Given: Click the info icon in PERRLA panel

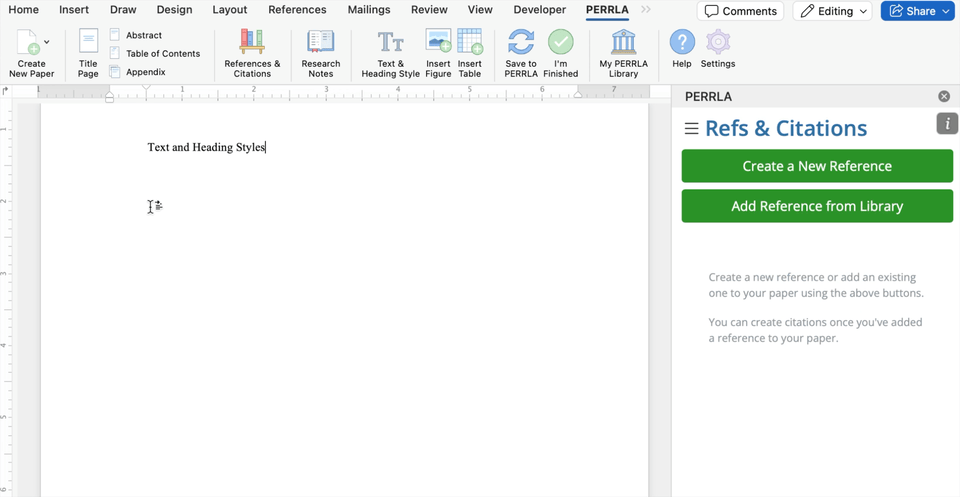Looking at the screenshot, I should [947, 123].
